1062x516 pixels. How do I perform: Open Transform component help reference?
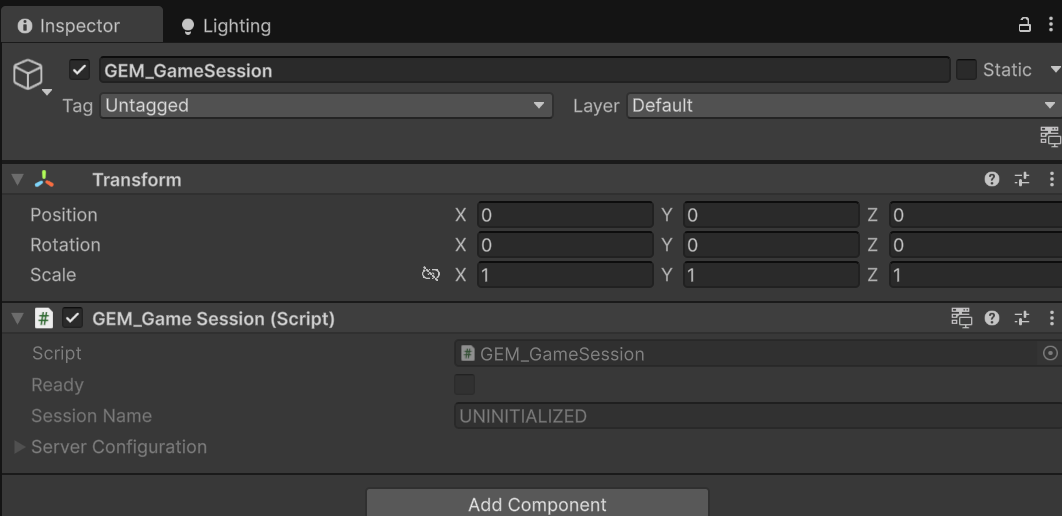(992, 180)
